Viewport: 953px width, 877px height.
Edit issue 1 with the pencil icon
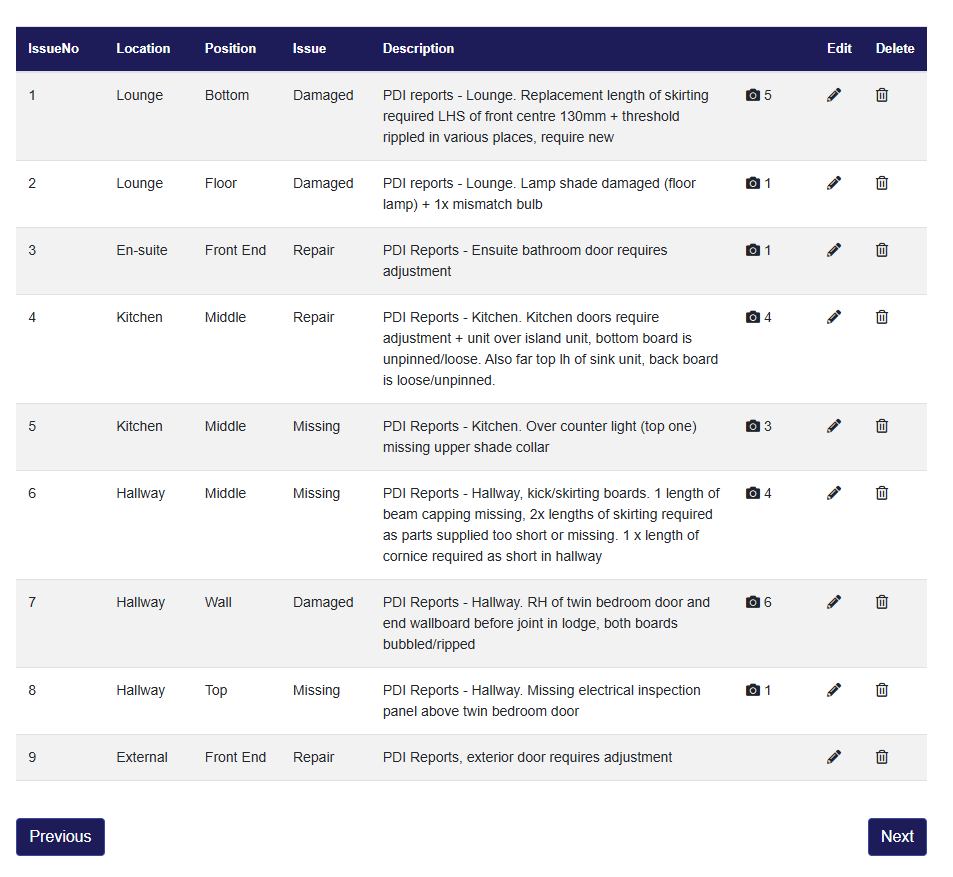click(834, 95)
